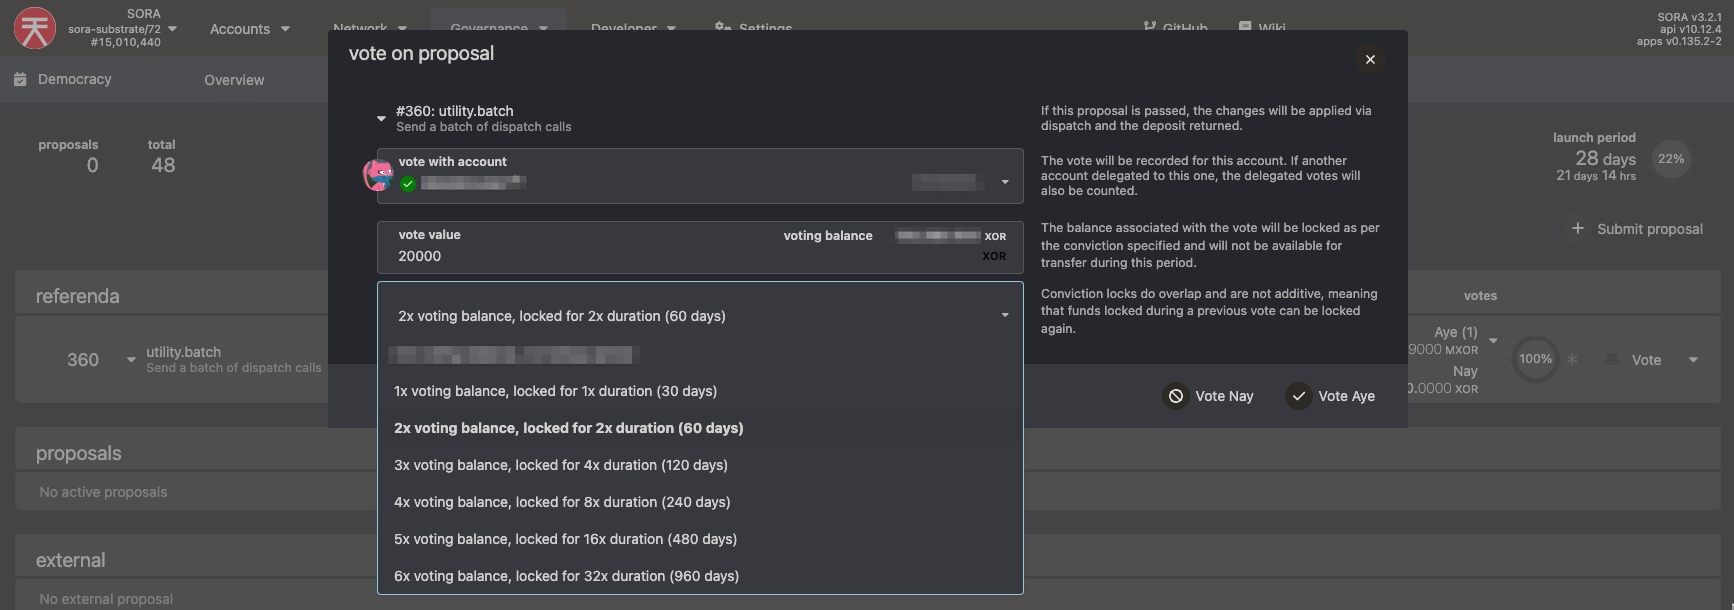This screenshot has height=610, width=1734.
Task: Select 1x voting balance, 30 days option
Action: point(700,391)
